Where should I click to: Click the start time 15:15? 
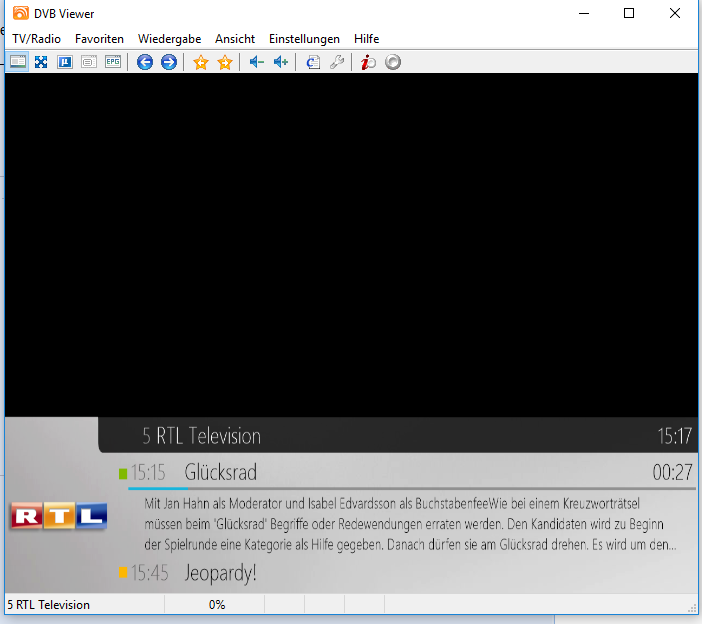[148, 472]
